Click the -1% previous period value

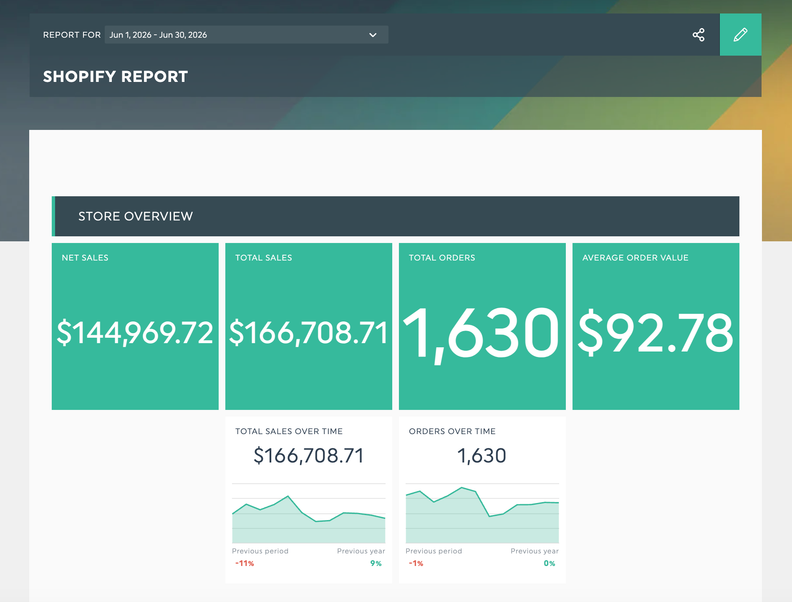coord(416,563)
